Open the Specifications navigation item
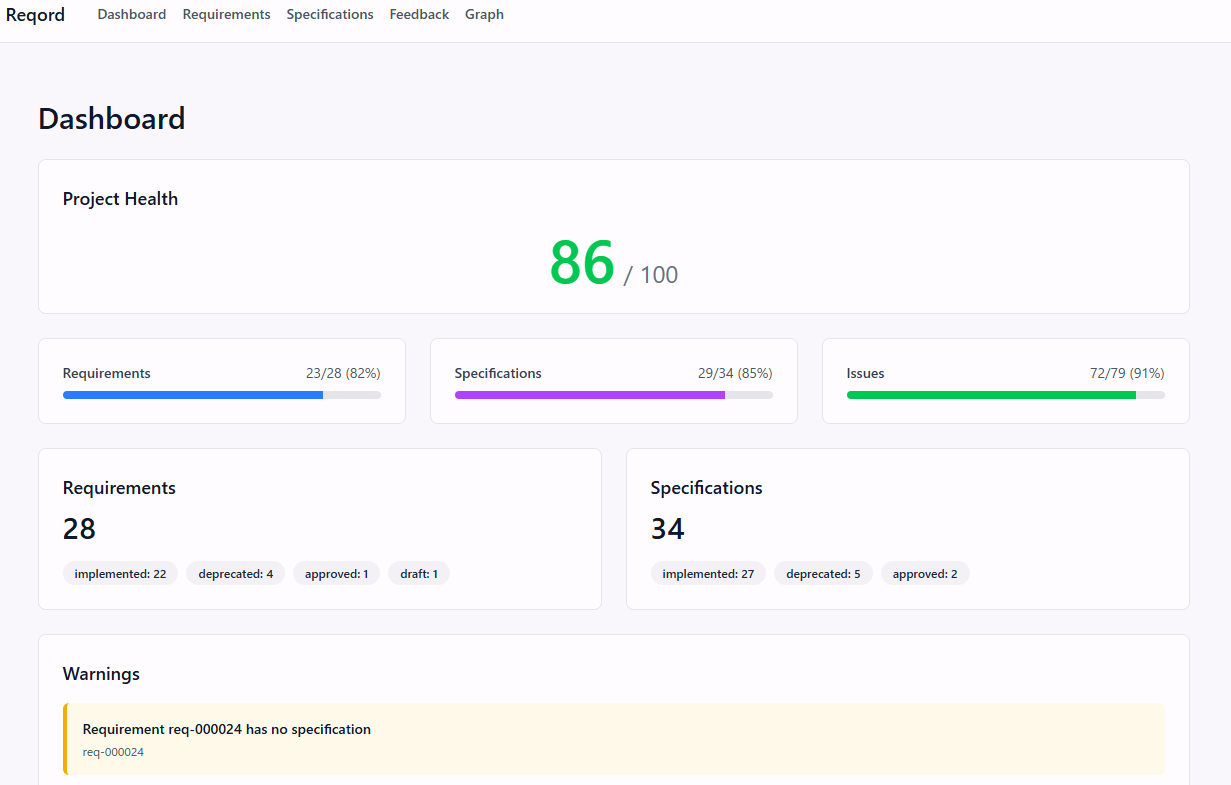The image size is (1231, 785). click(x=330, y=14)
